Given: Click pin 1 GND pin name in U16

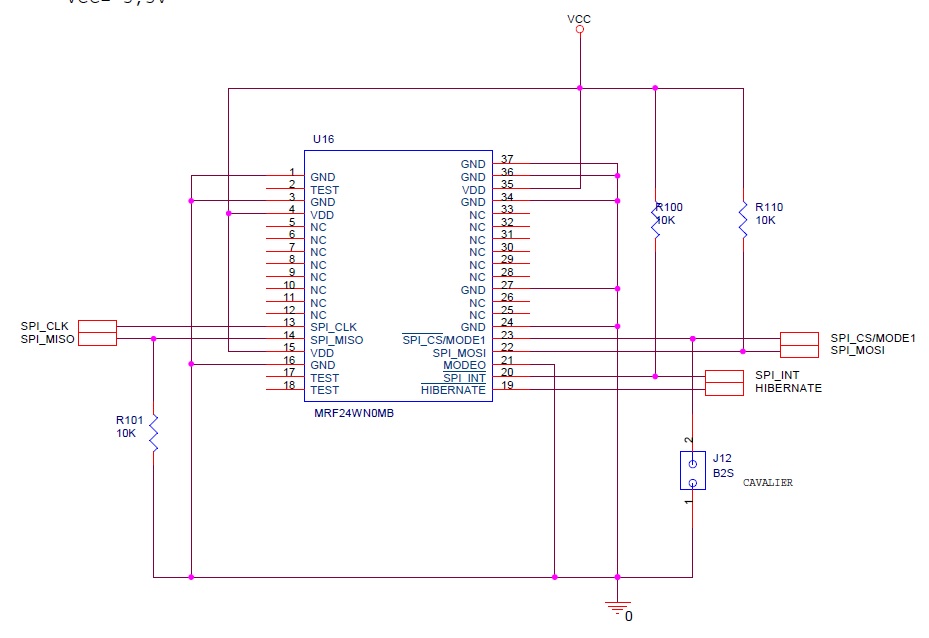Looking at the screenshot, I should (x=322, y=177).
